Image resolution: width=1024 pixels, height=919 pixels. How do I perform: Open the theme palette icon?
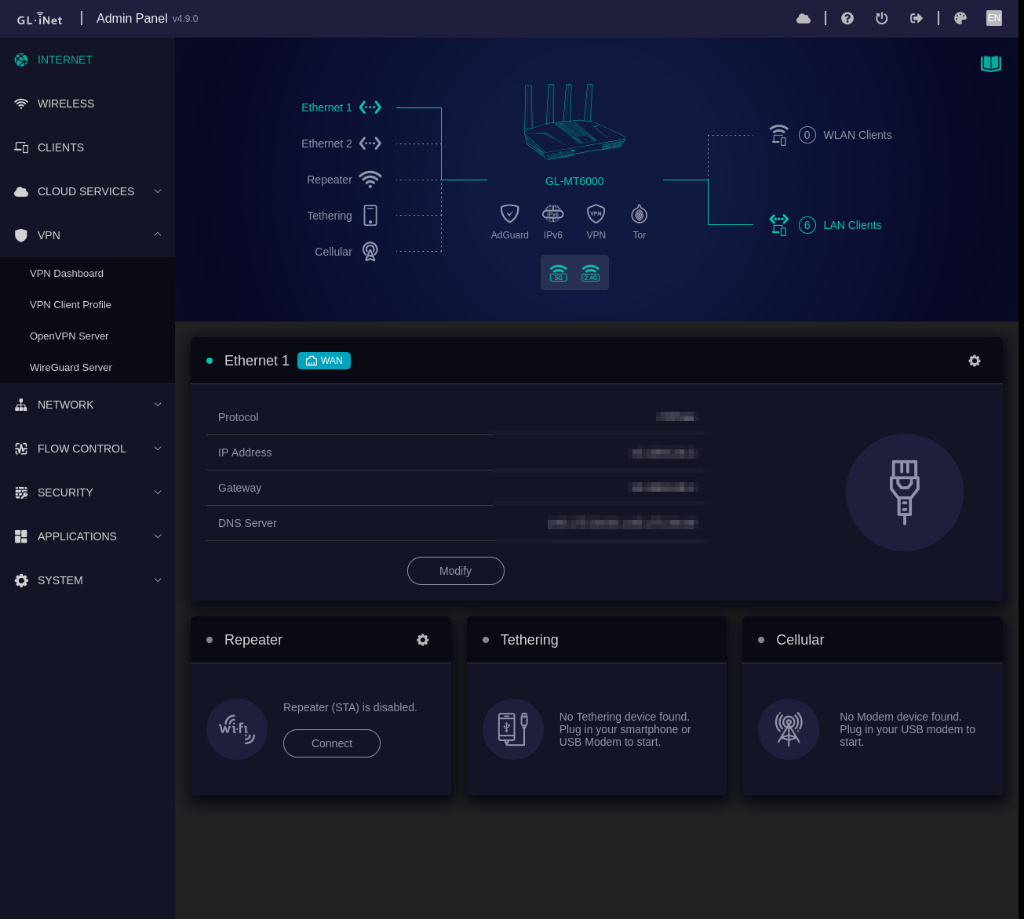tap(959, 18)
